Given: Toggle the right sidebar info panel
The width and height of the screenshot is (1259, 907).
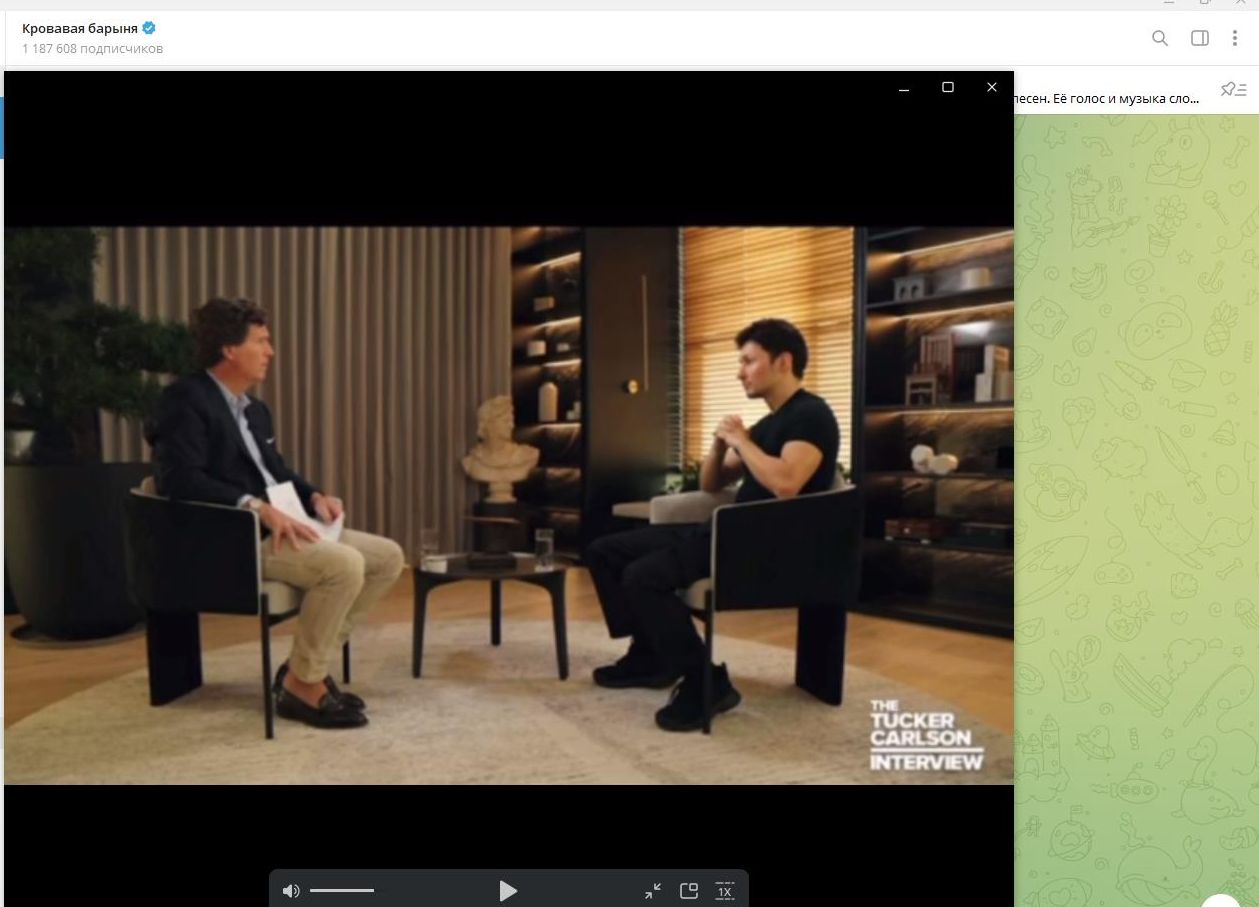Looking at the screenshot, I should coord(1200,38).
